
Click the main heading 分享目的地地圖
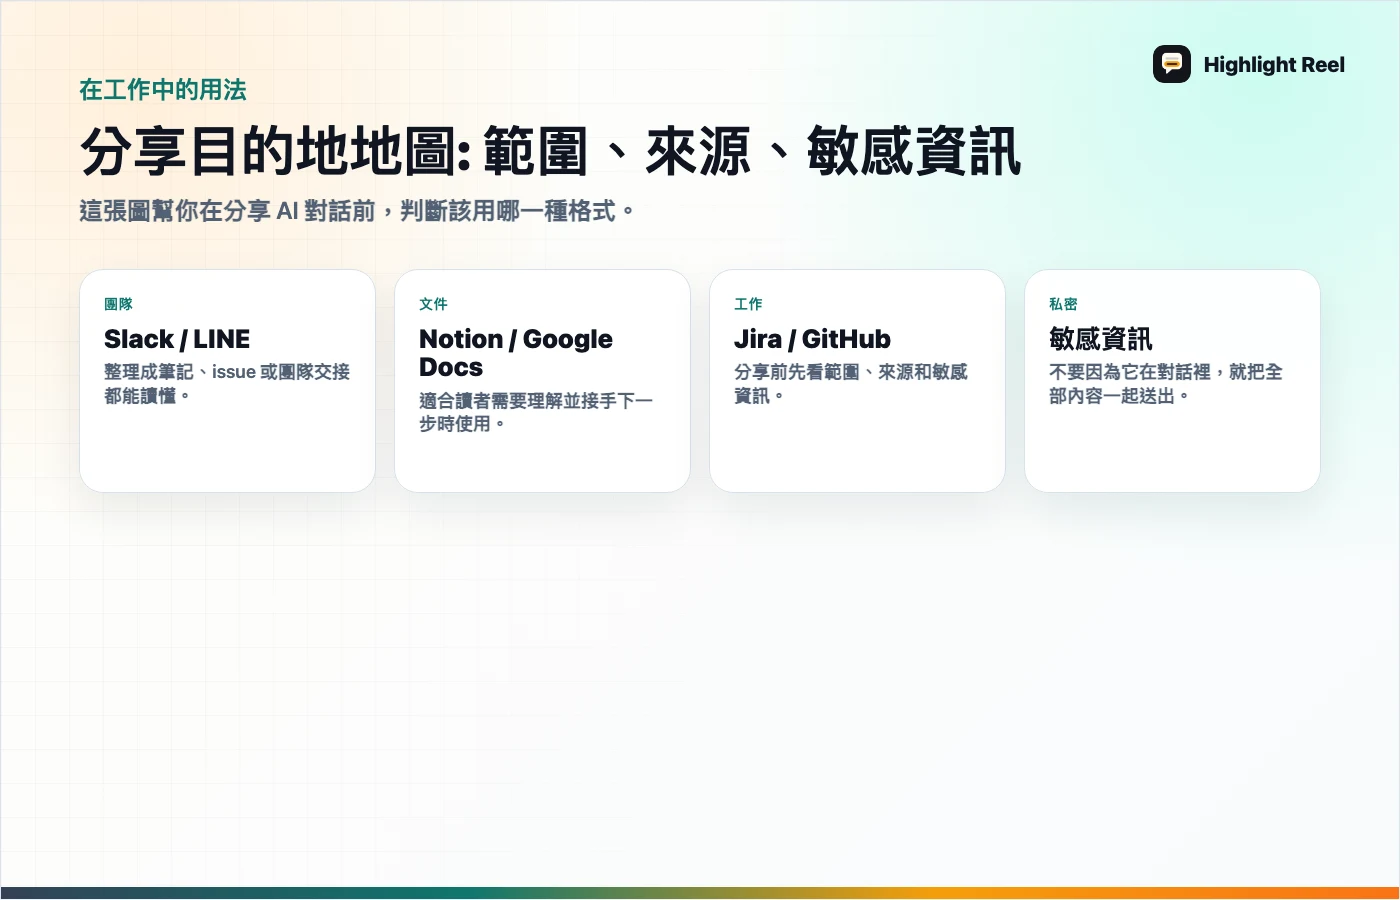tap(550, 151)
